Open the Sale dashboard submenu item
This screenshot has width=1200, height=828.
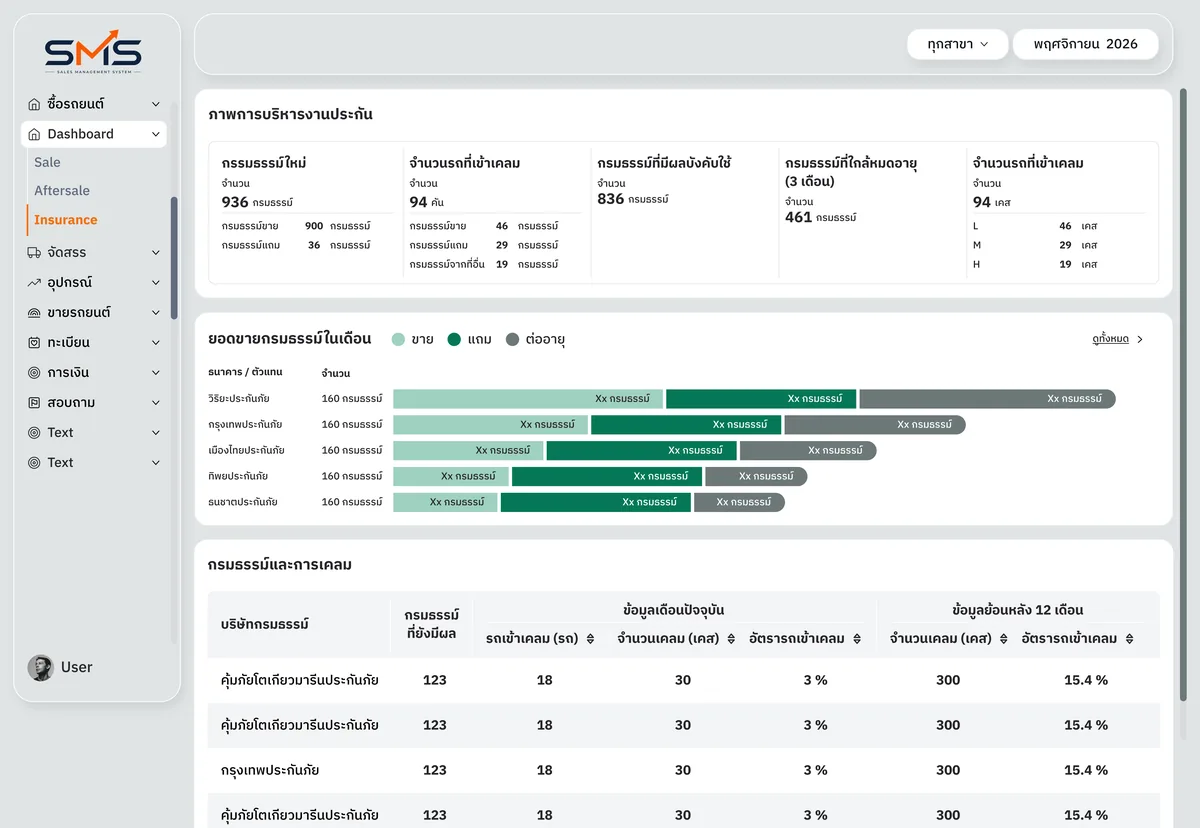tap(47, 162)
